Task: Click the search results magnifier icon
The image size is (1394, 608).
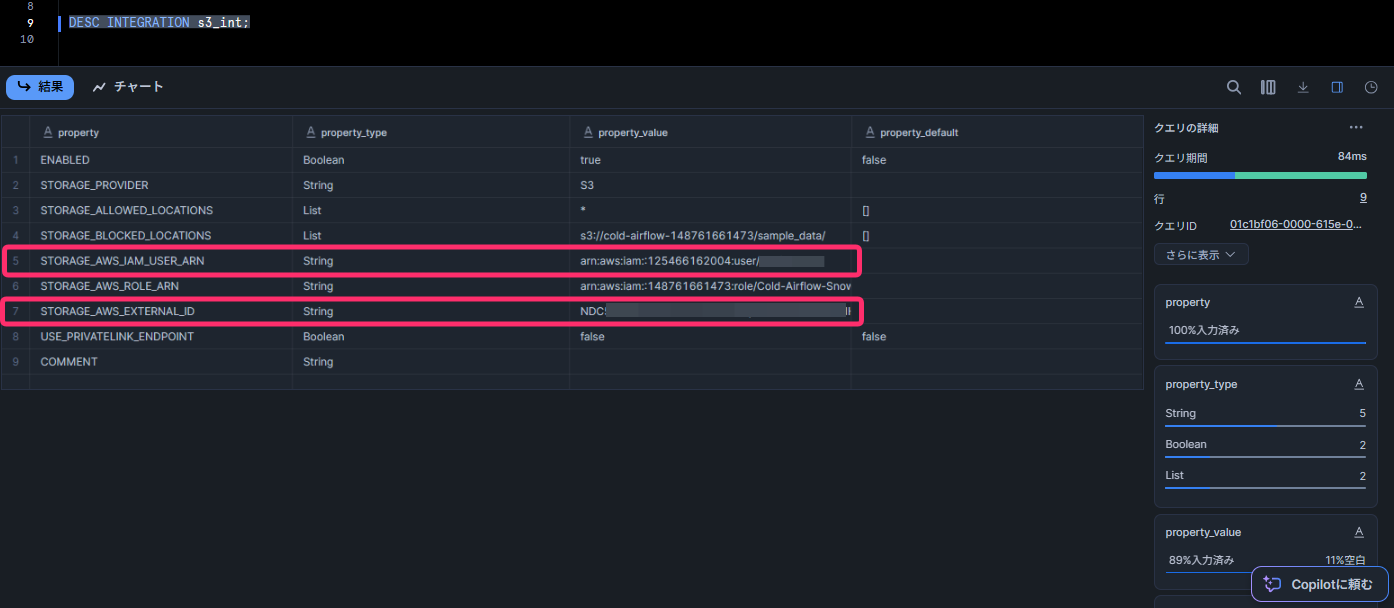Action: (1234, 88)
